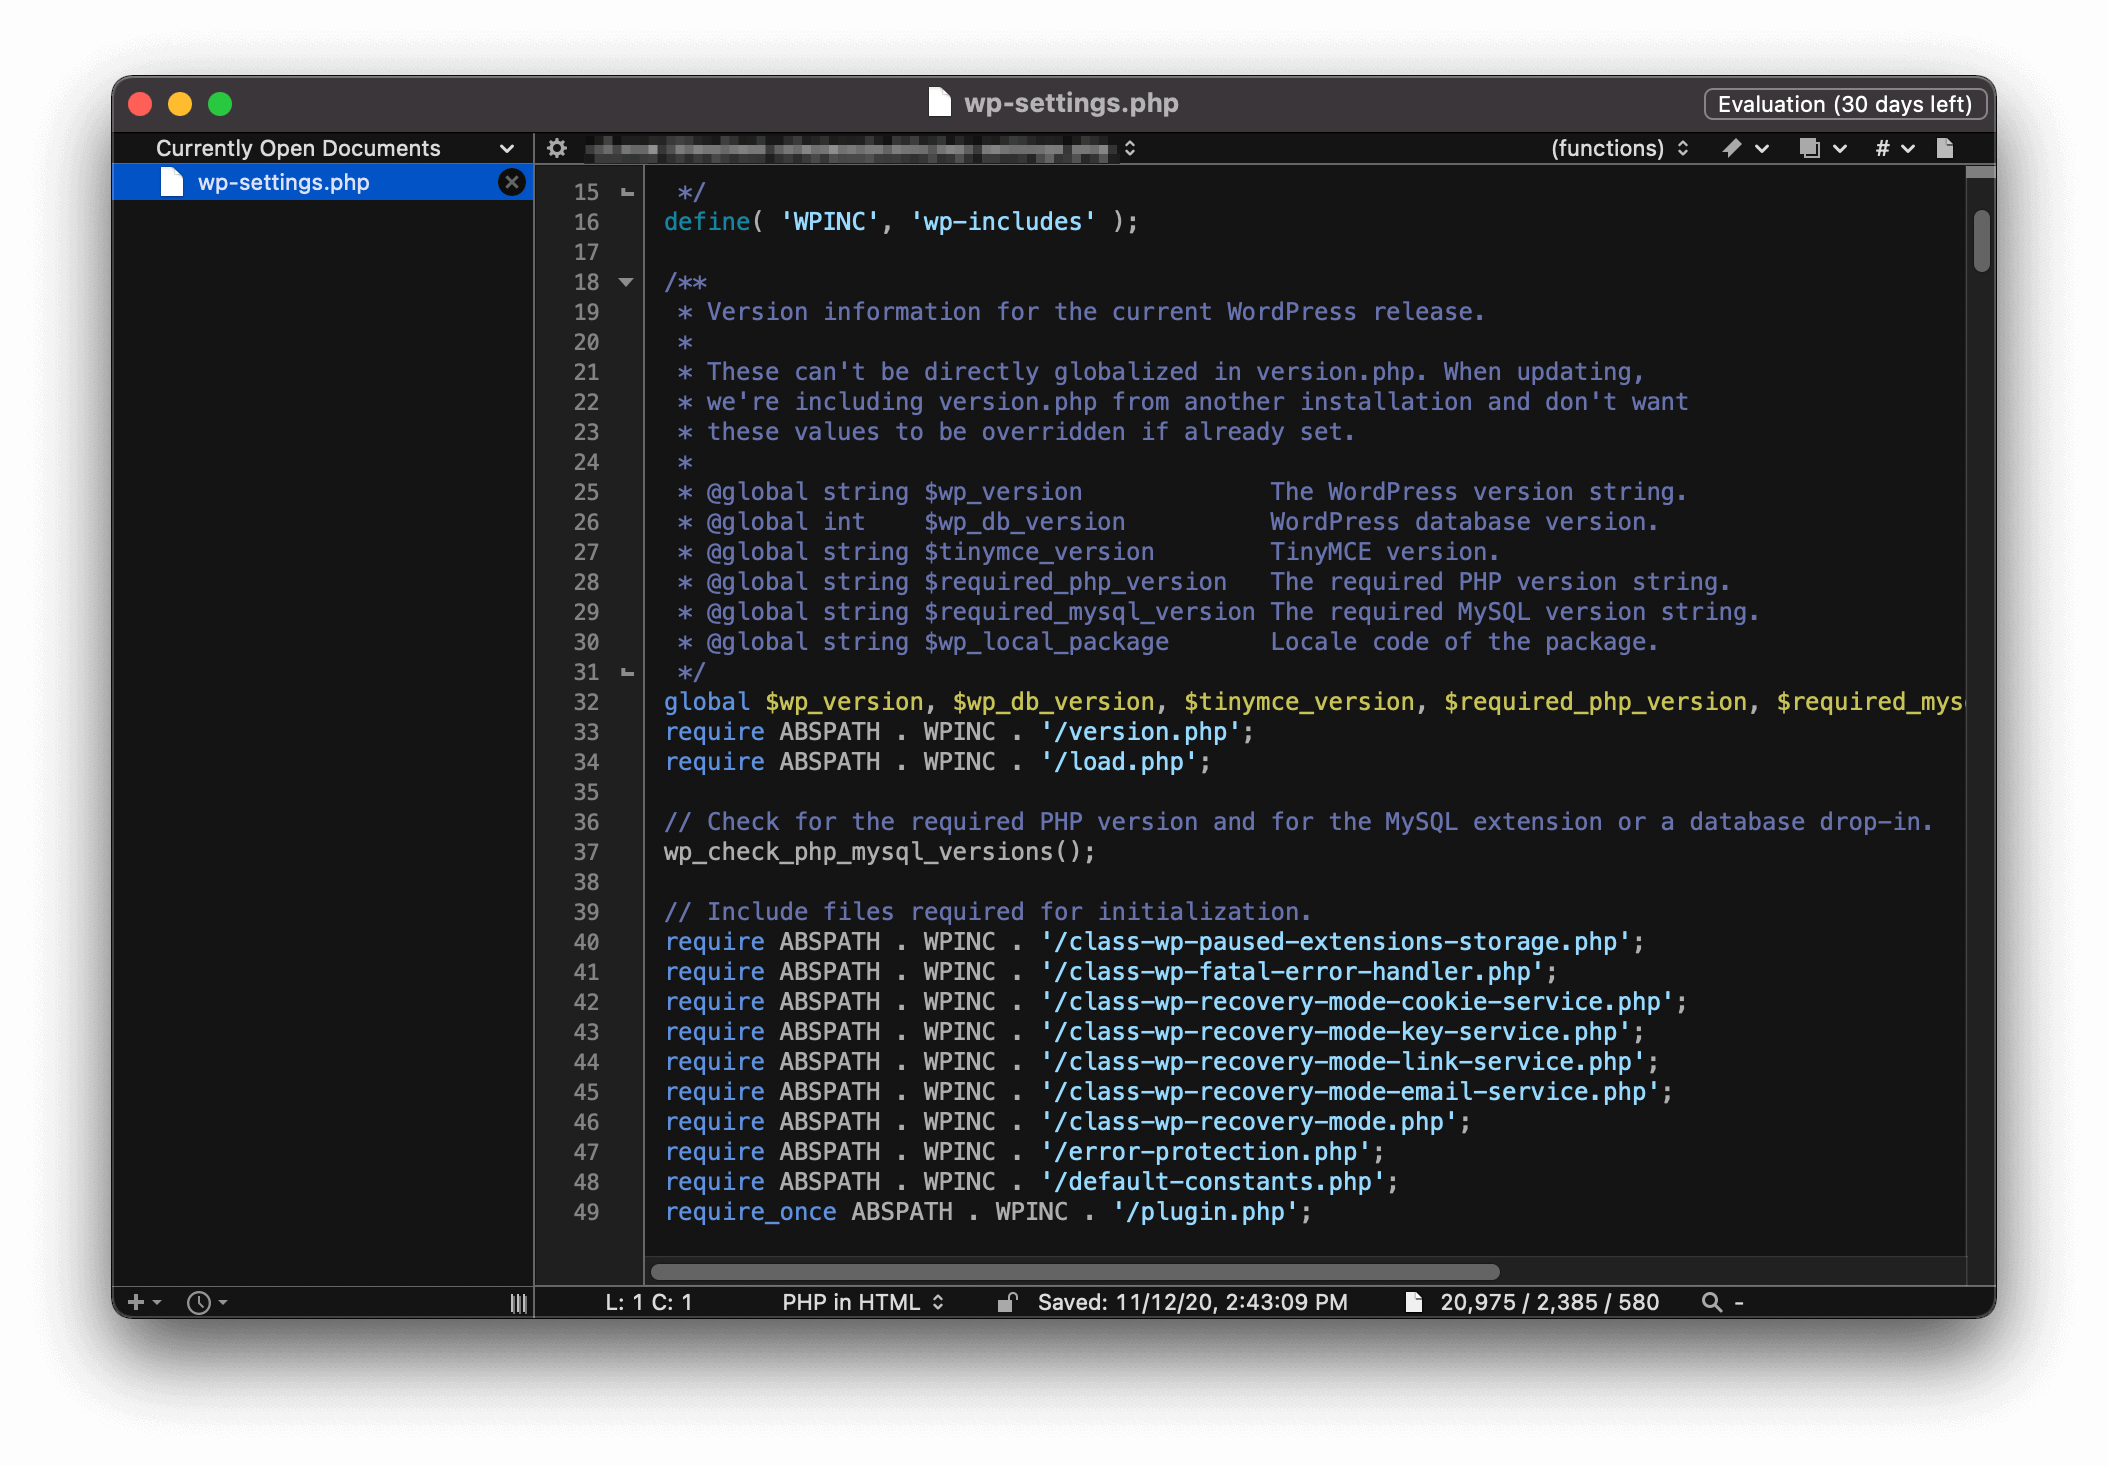Click the hash/symbol icon in toolbar
The width and height of the screenshot is (2108, 1466).
coord(1882,149)
